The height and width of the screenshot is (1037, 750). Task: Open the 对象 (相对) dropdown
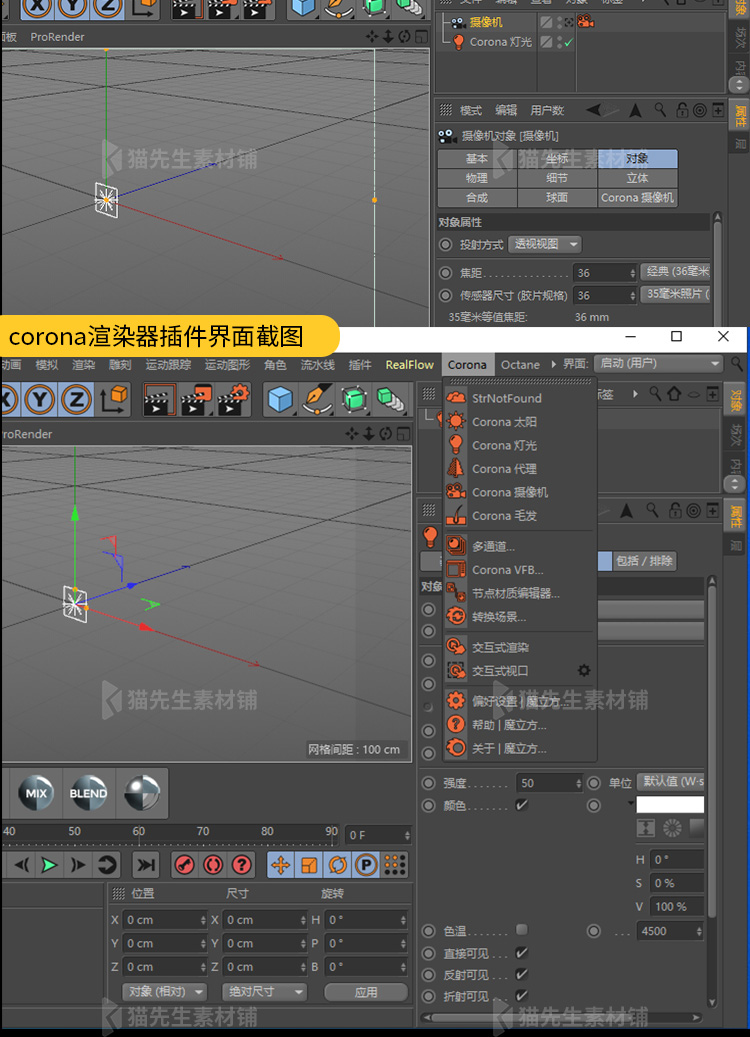(165, 992)
